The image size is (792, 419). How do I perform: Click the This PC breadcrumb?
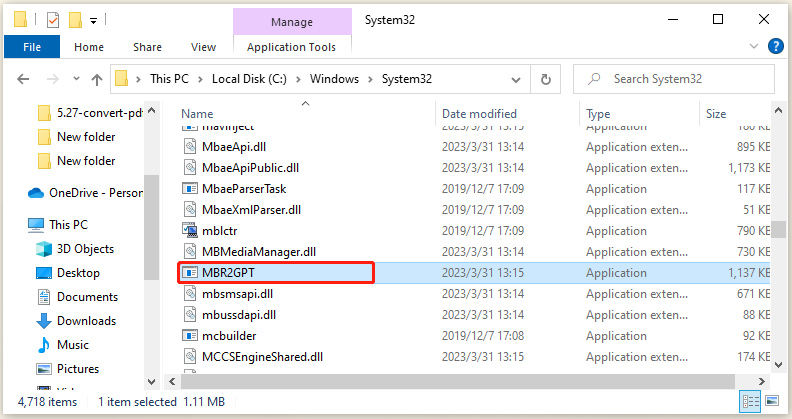(x=169, y=79)
